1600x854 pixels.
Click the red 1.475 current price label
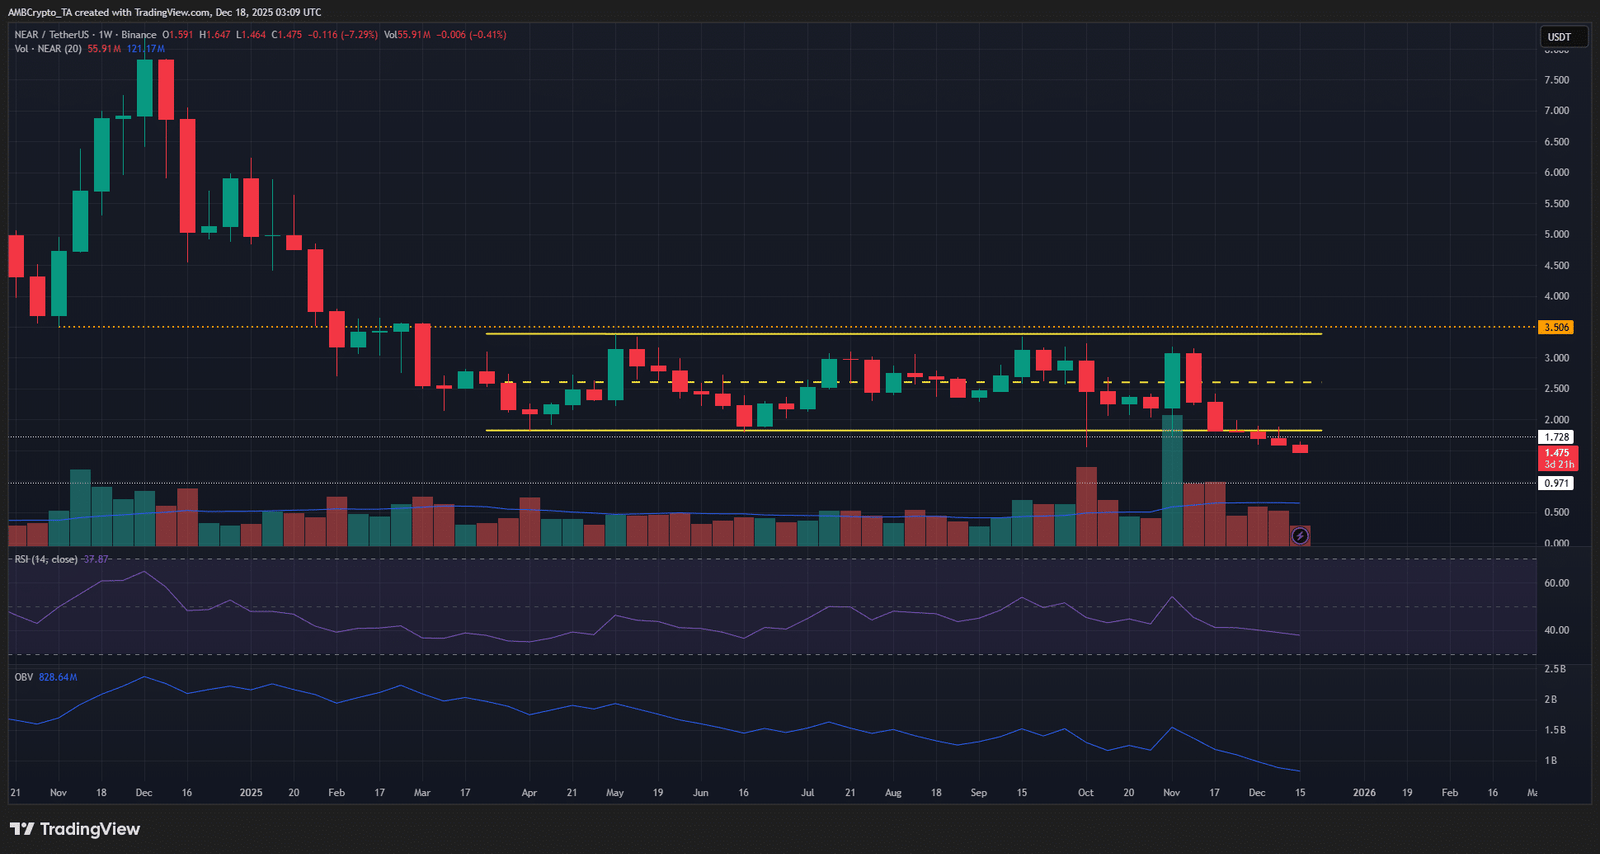click(x=1558, y=459)
